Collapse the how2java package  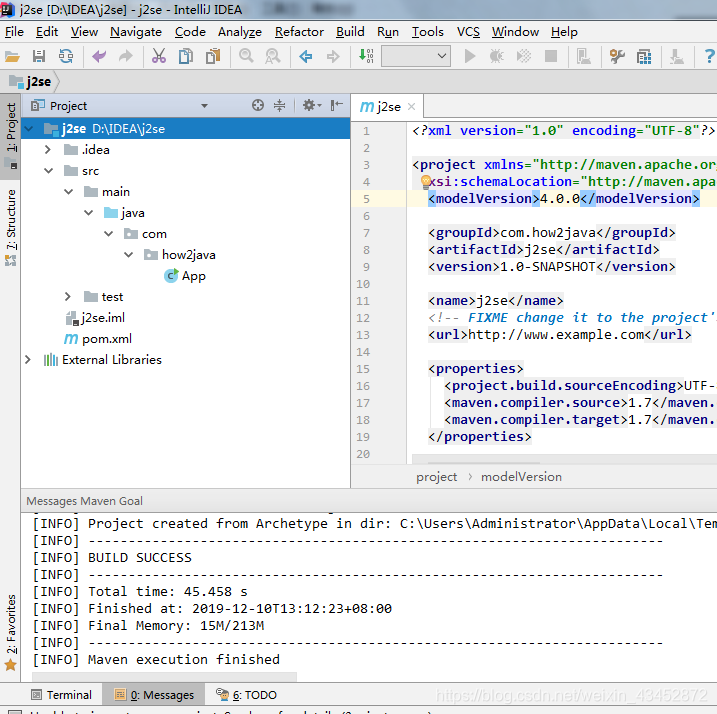coord(129,255)
